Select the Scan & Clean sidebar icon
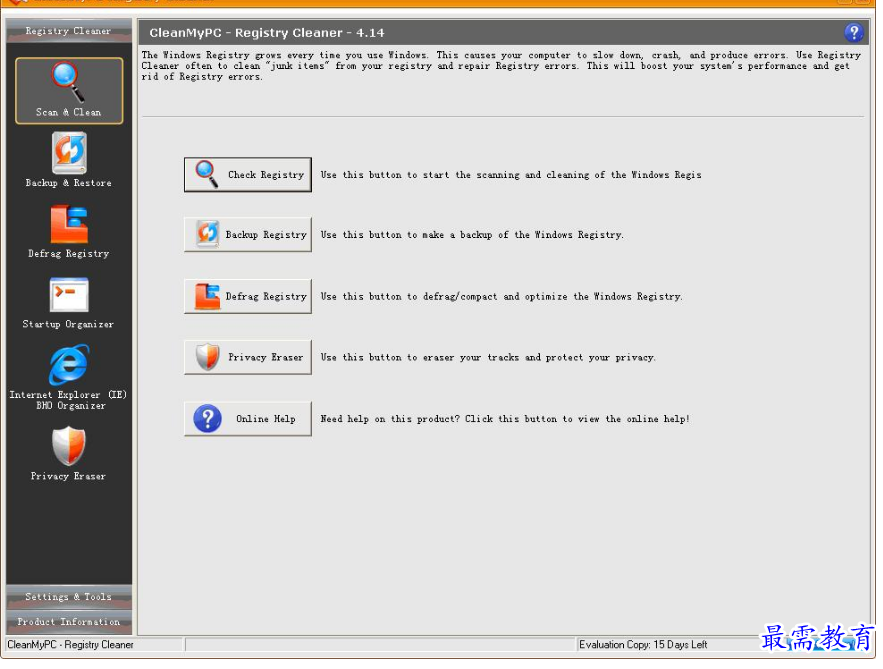Image resolution: width=883 pixels, height=669 pixels. pos(69,90)
